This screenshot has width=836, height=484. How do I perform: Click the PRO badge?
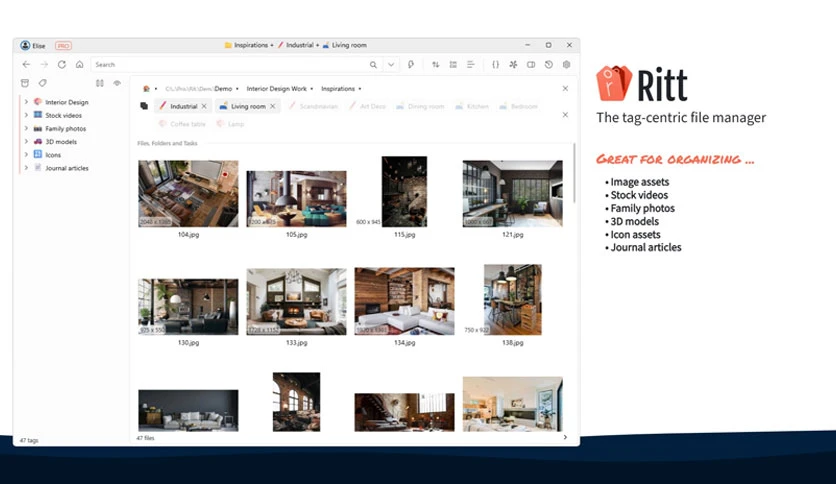click(x=63, y=46)
